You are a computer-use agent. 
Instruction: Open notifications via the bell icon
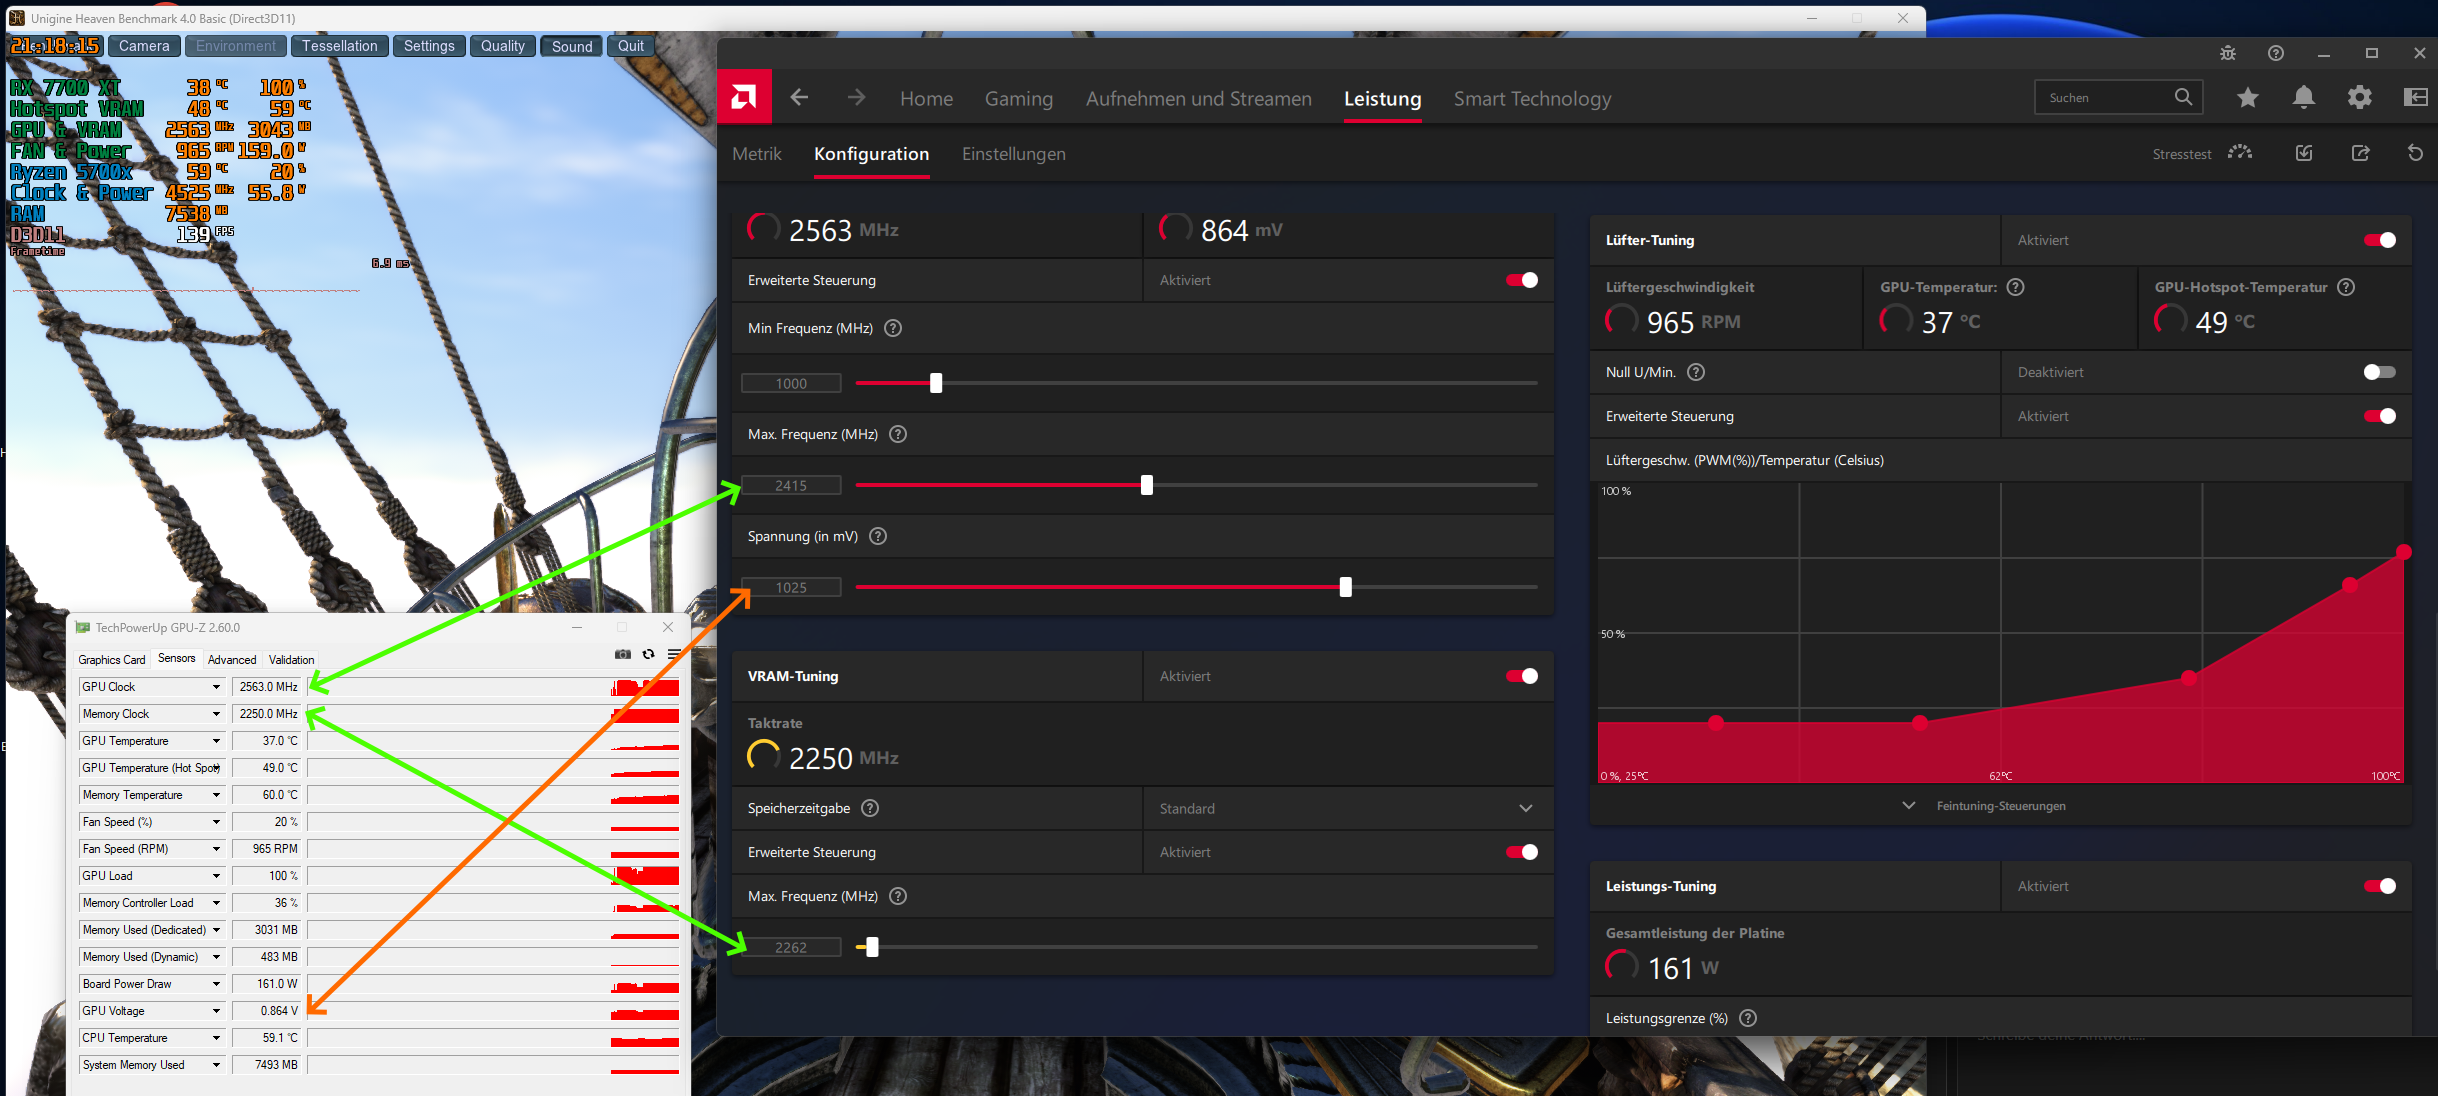pyautogui.click(x=2303, y=97)
